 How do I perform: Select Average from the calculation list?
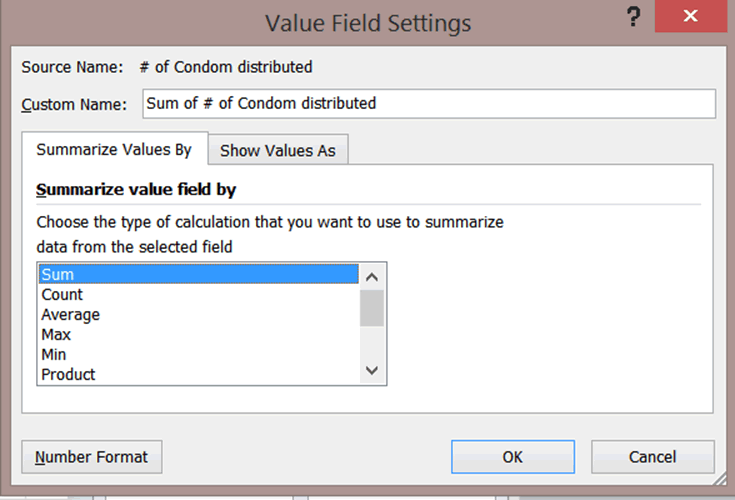(199, 314)
